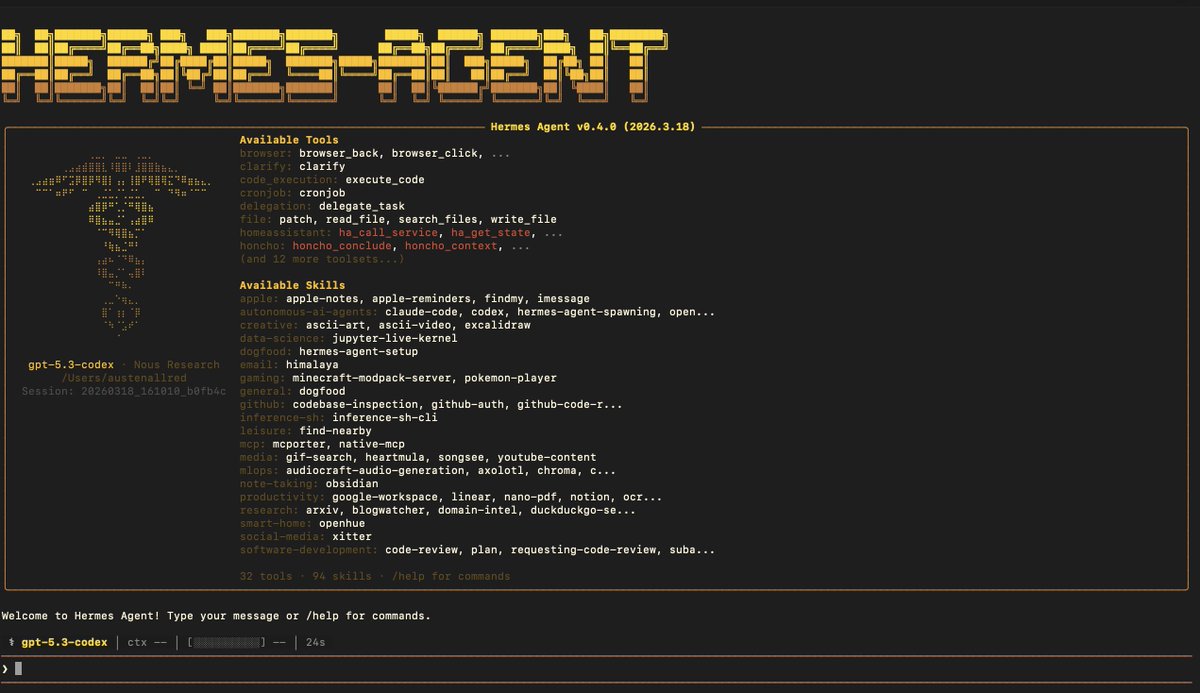Screen dimensions: 1200x693
Task: Select the "Available Skills" heading
Action: (292, 285)
